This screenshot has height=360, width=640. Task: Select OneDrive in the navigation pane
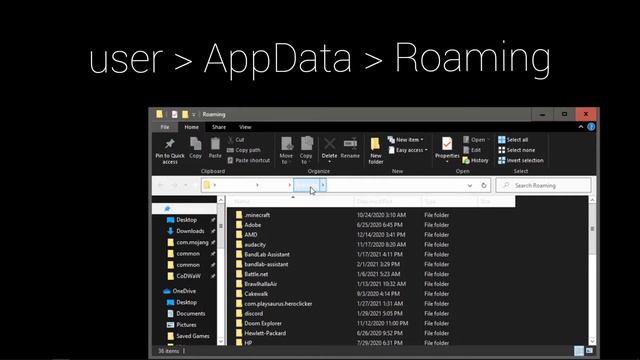[x=180, y=291]
